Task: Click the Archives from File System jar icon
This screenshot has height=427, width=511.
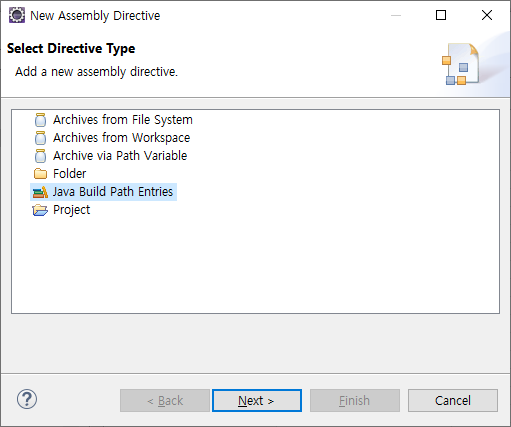Action: coord(40,120)
